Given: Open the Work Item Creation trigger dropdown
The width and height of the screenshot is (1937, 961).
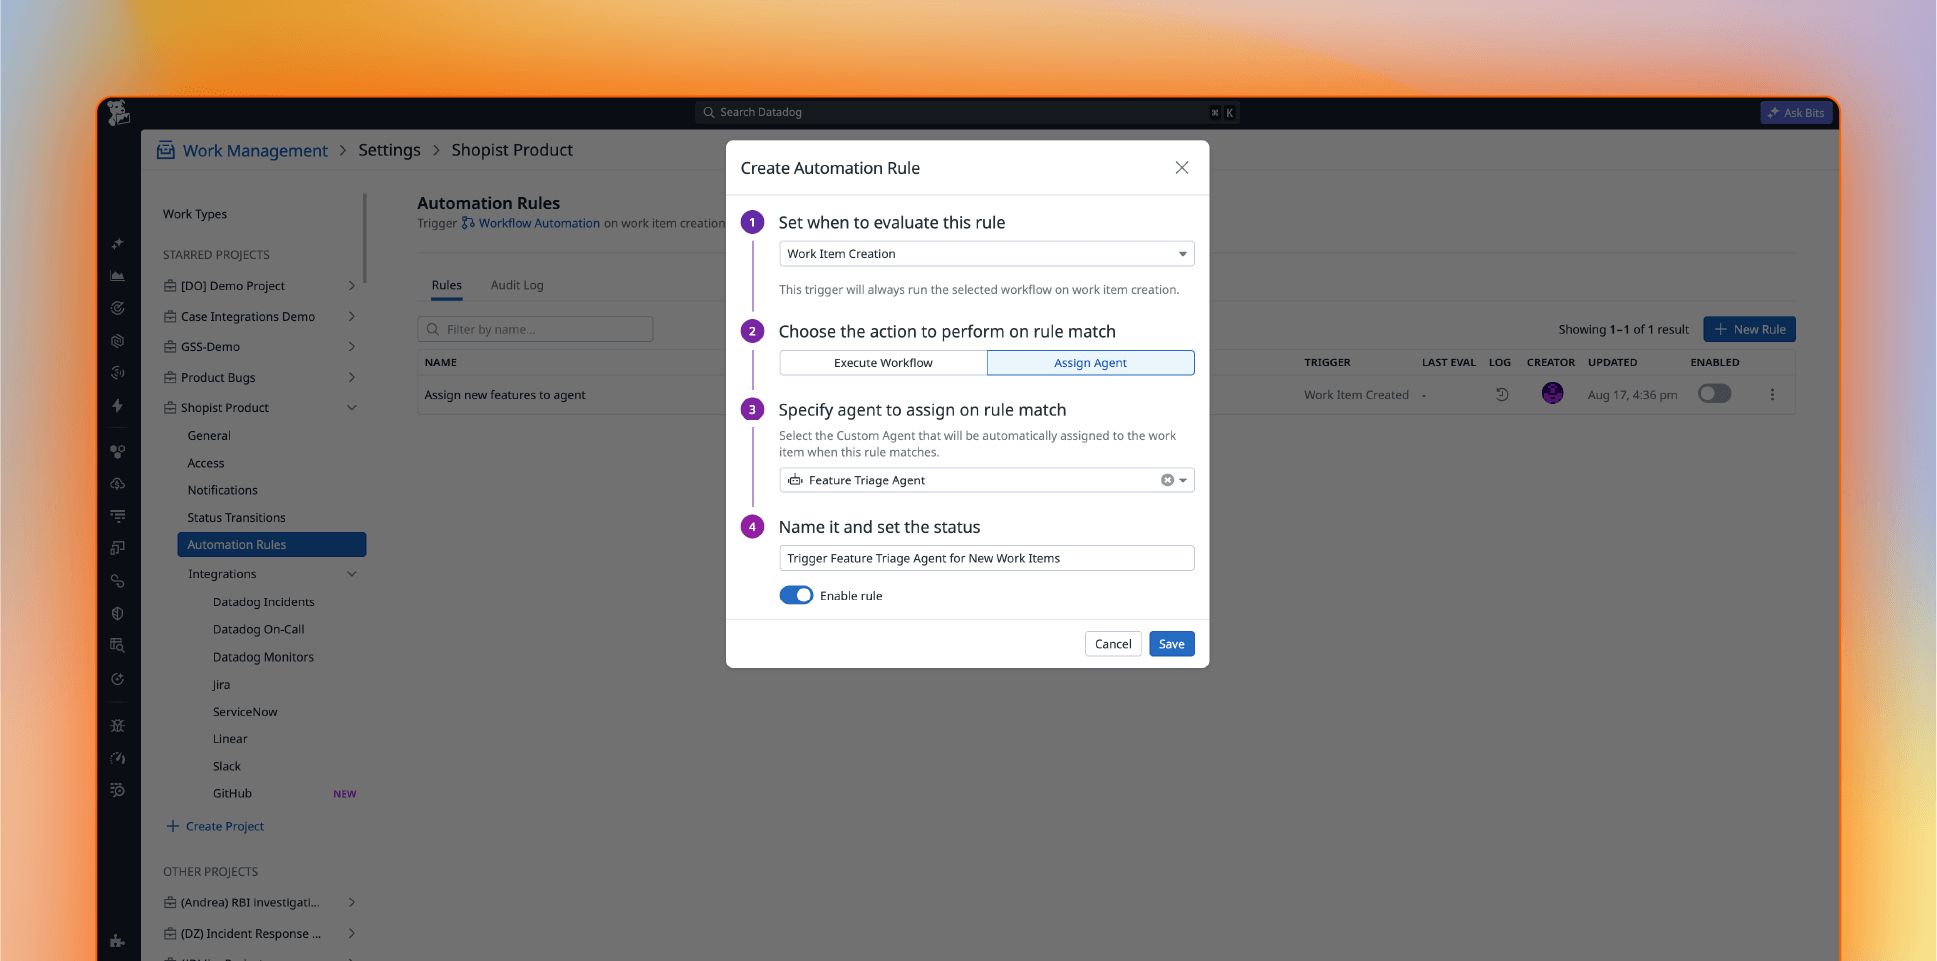Looking at the screenshot, I should point(986,254).
